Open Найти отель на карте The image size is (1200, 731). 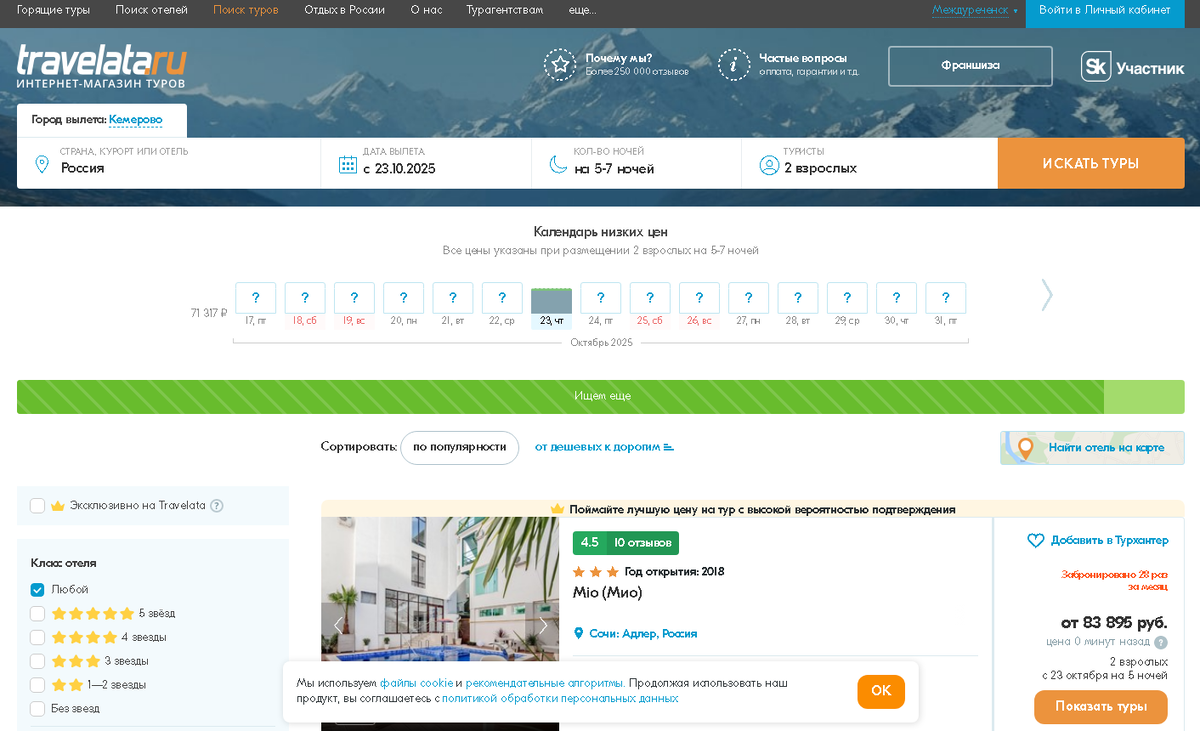click(x=1092, y=448)
